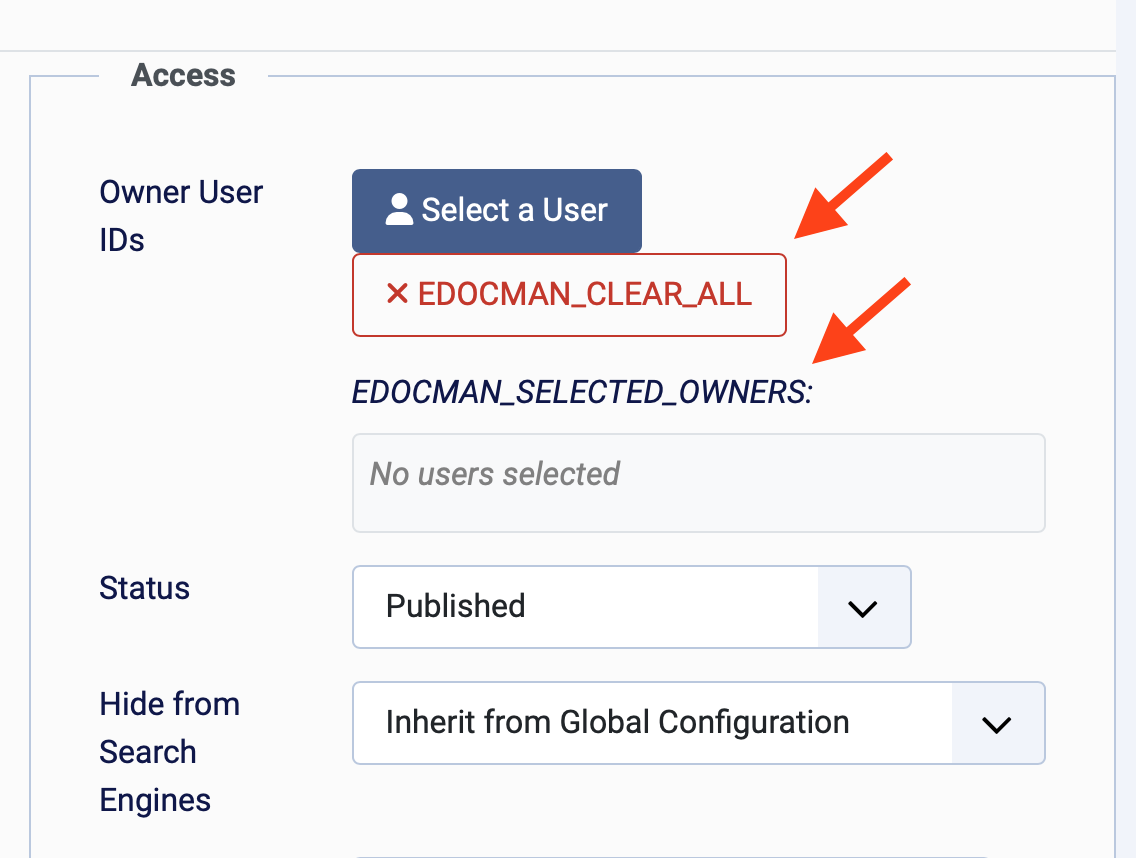Click the red X icon beside EDOCMAN_CLEAR_ALL
The image size is (1136, 858).
click(x=397, y=293)
